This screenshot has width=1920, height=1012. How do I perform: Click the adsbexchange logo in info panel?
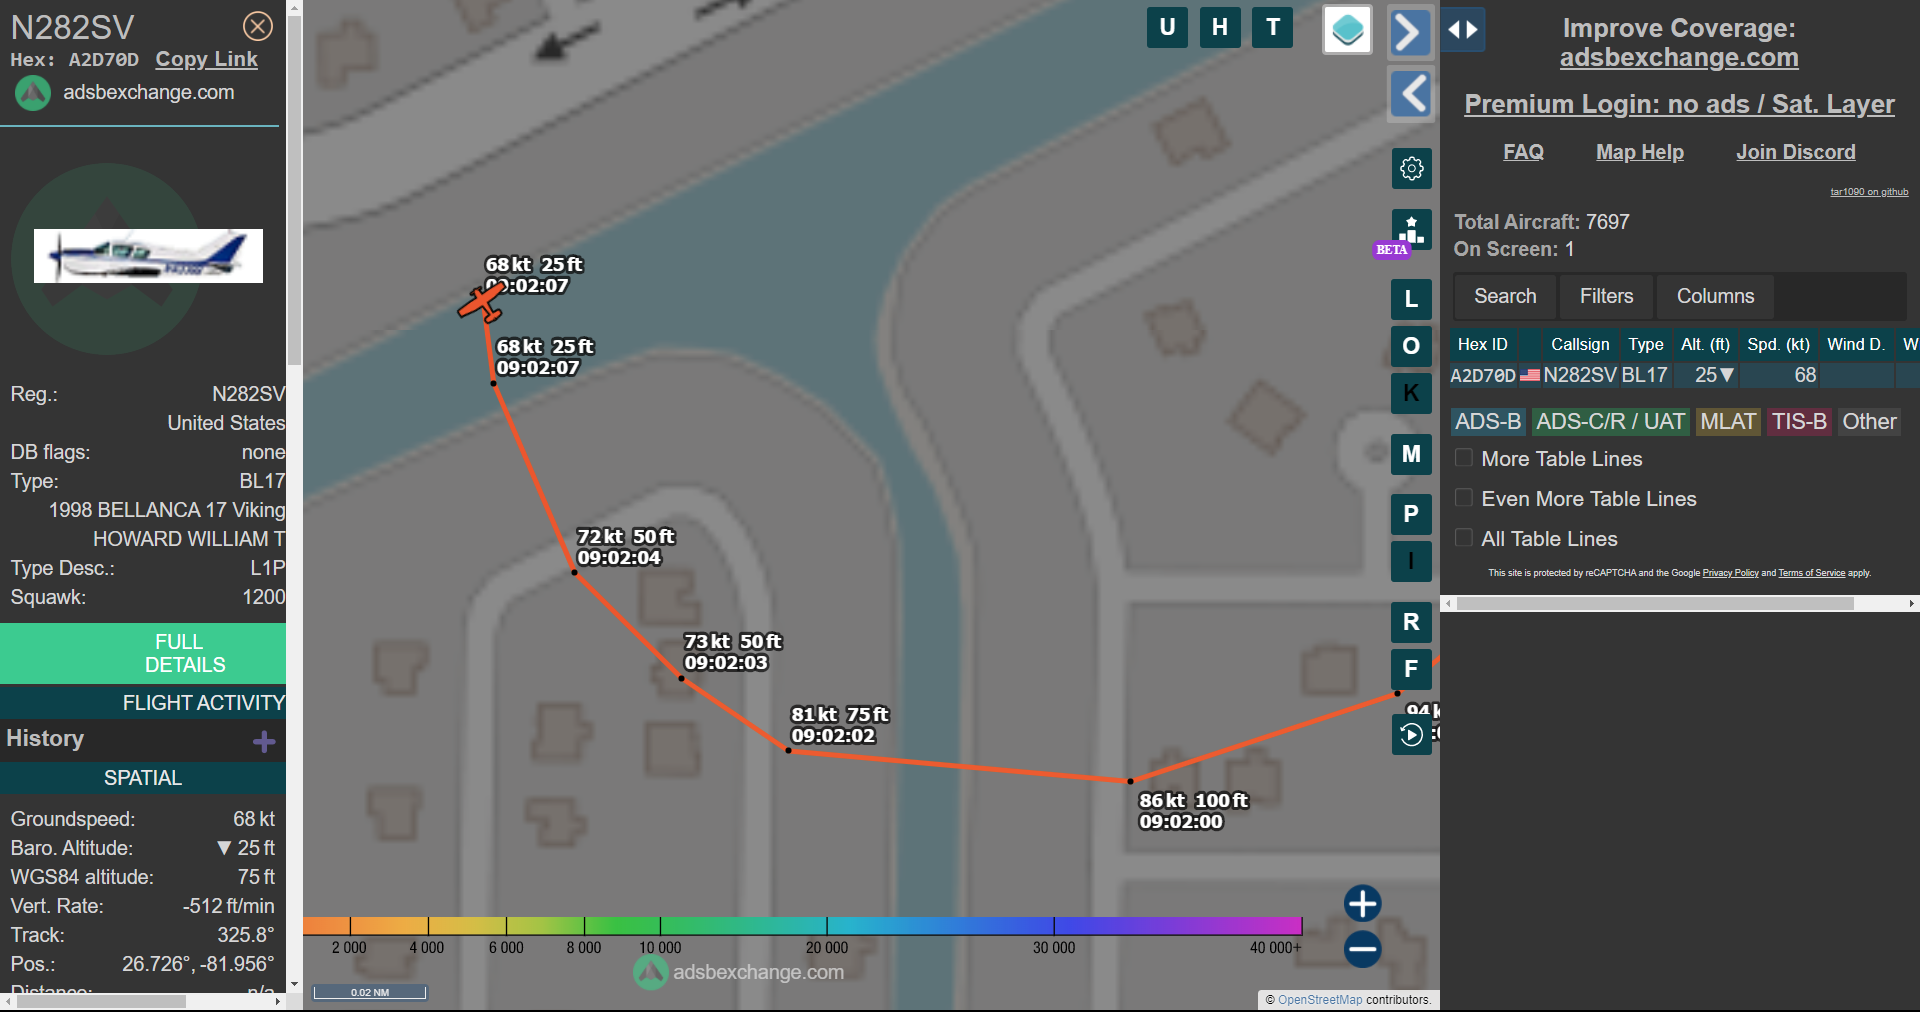(33, 93)
